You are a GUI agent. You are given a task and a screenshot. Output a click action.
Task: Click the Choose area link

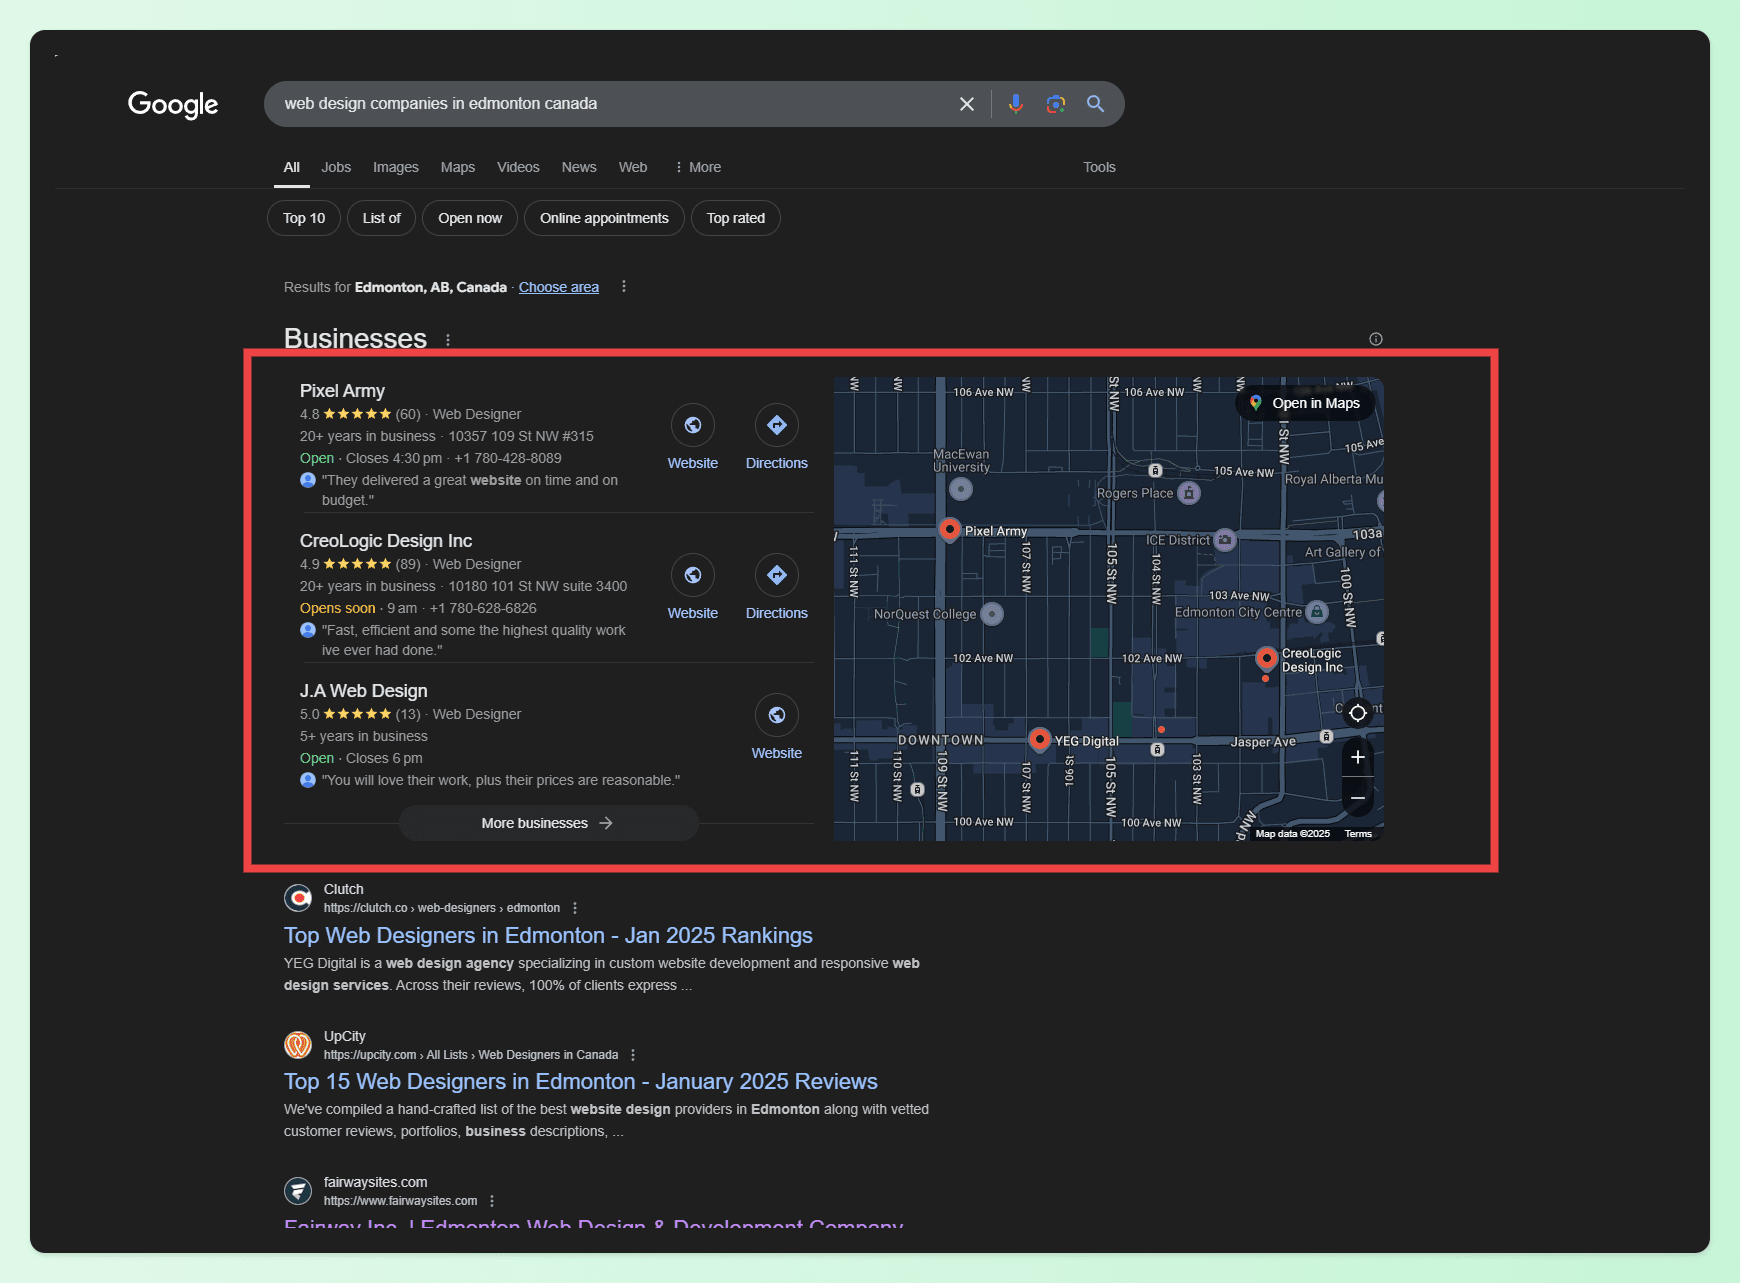(559, 287)
